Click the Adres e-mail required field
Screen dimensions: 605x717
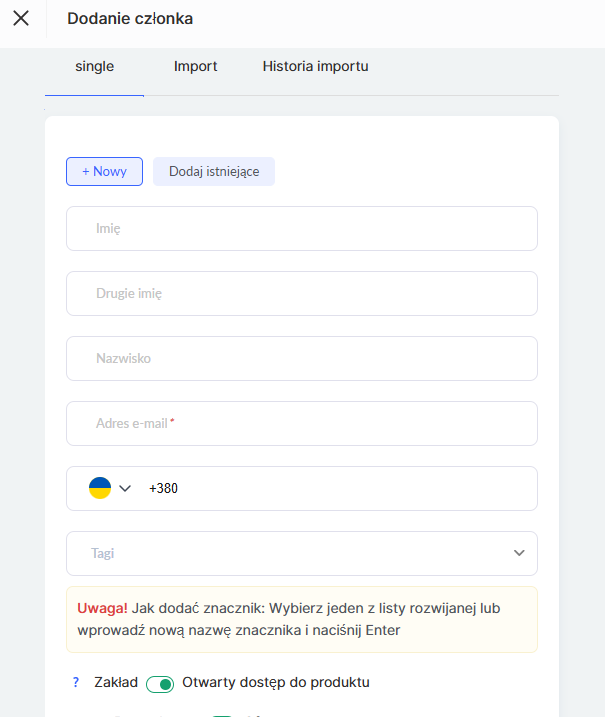coord(301,423)
